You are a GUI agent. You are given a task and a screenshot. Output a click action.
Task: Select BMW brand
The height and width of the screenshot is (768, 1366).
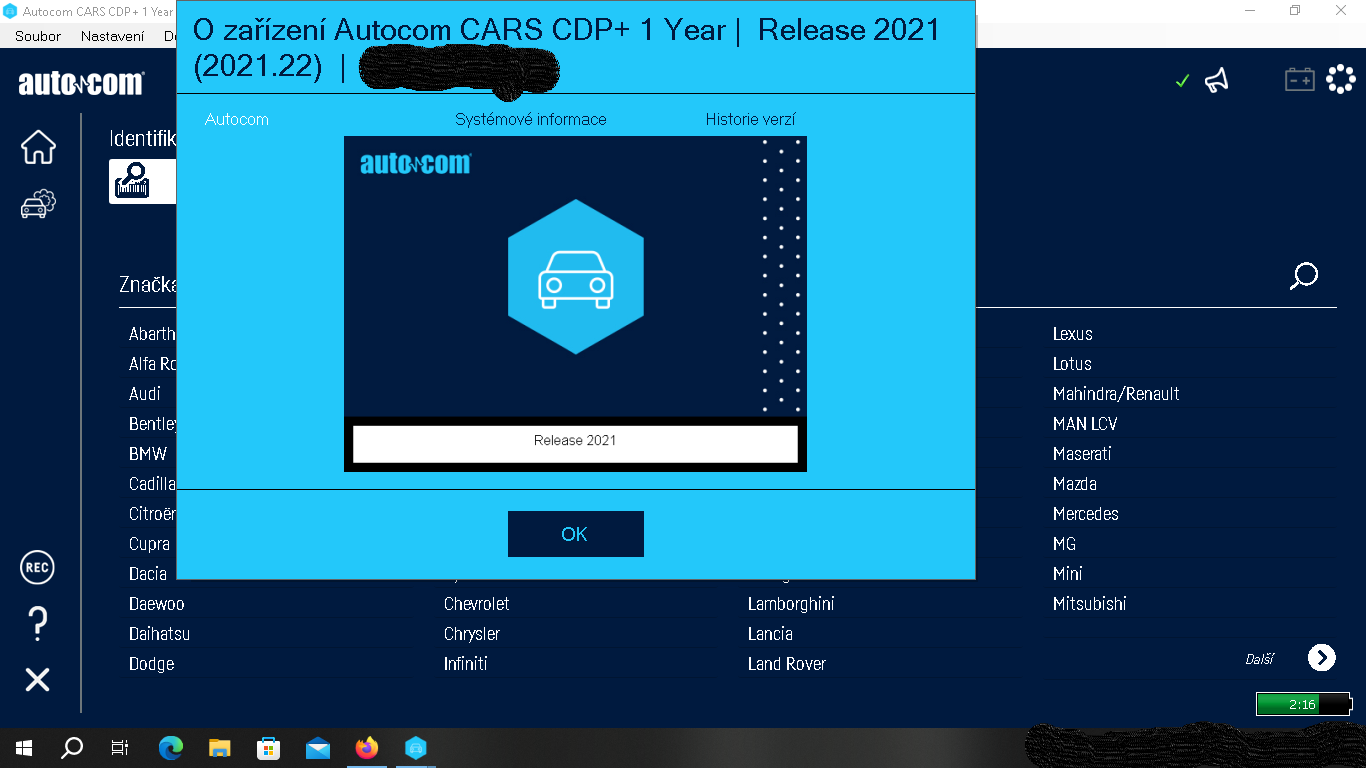click(148, 454)
